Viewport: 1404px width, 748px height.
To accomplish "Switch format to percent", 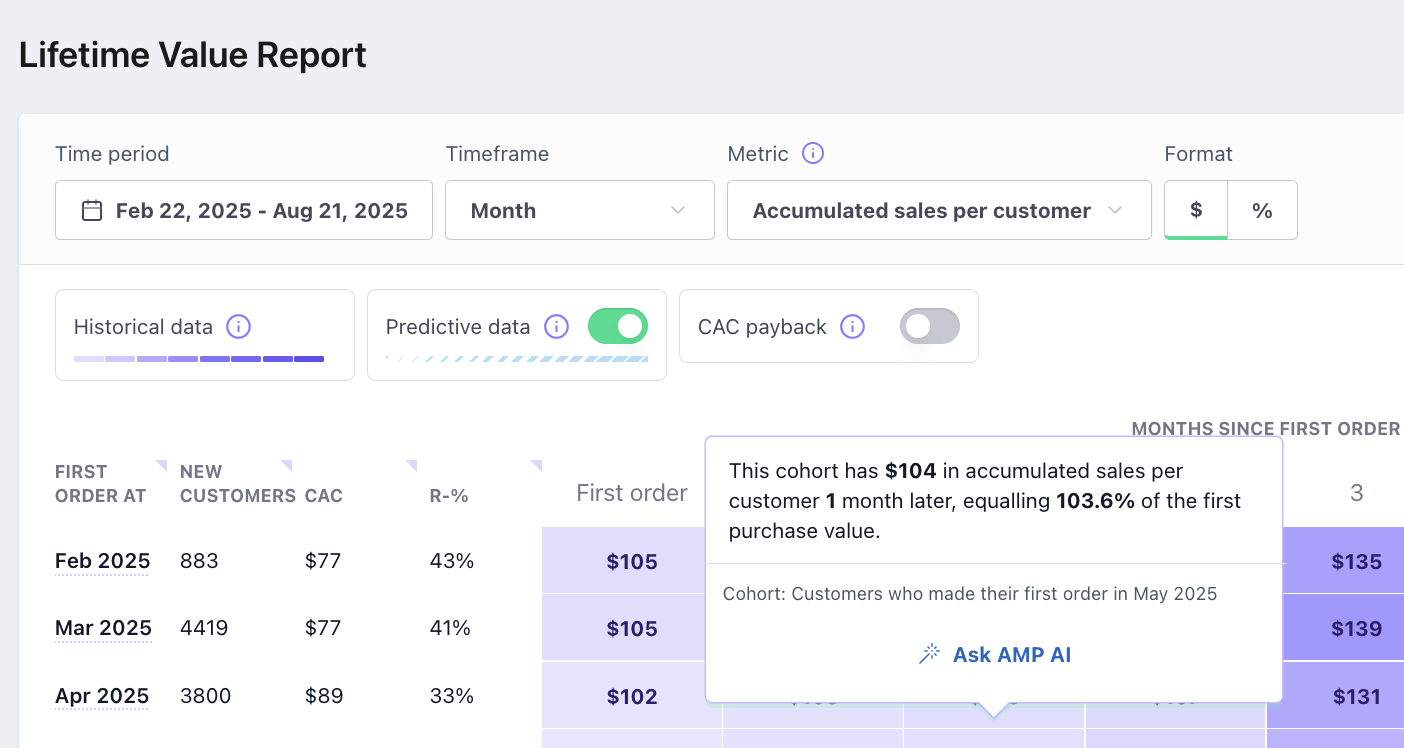I will point(1262,210).
